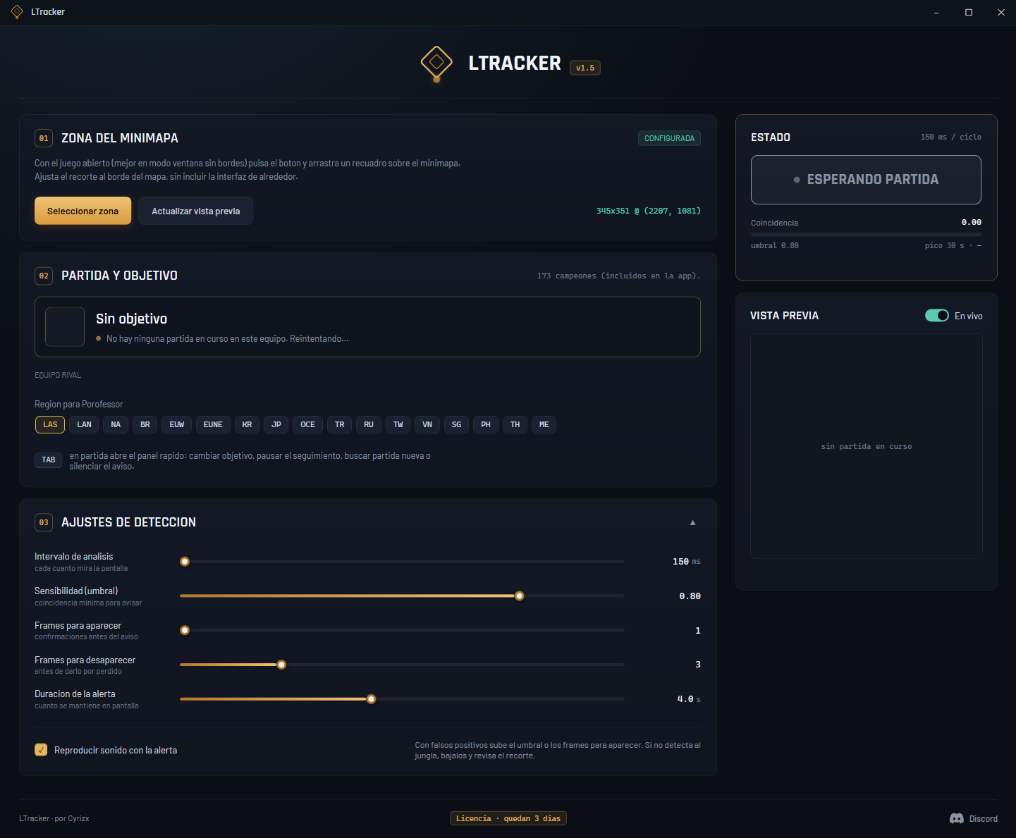
Task: Click the Sin objetivo target card
Action: point(367,327)
